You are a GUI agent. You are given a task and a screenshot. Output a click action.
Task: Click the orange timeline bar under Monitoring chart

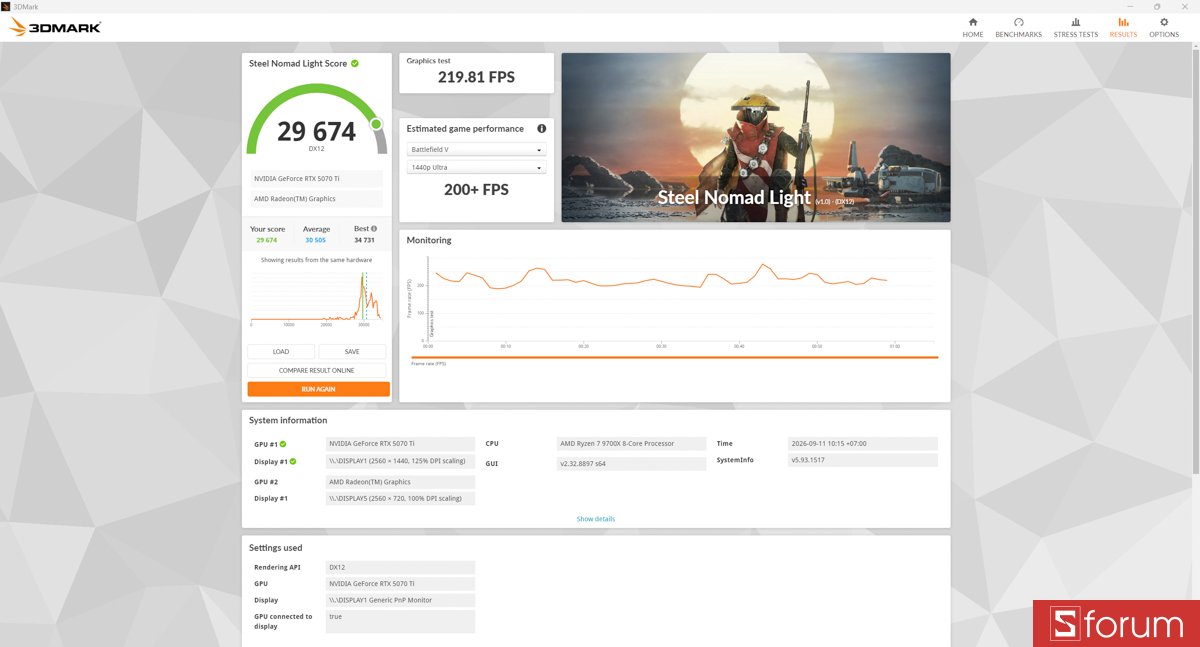click(675, 357)
